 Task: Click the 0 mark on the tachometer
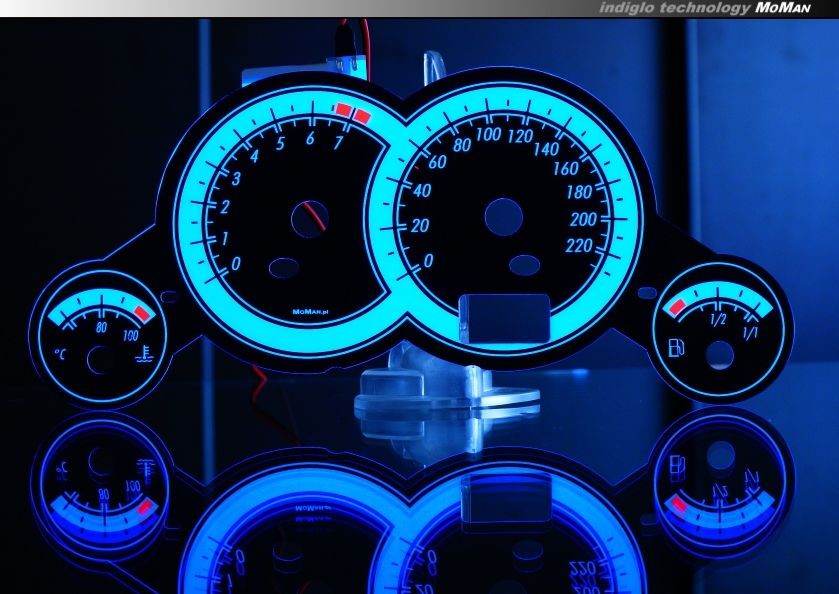point(235,263)
